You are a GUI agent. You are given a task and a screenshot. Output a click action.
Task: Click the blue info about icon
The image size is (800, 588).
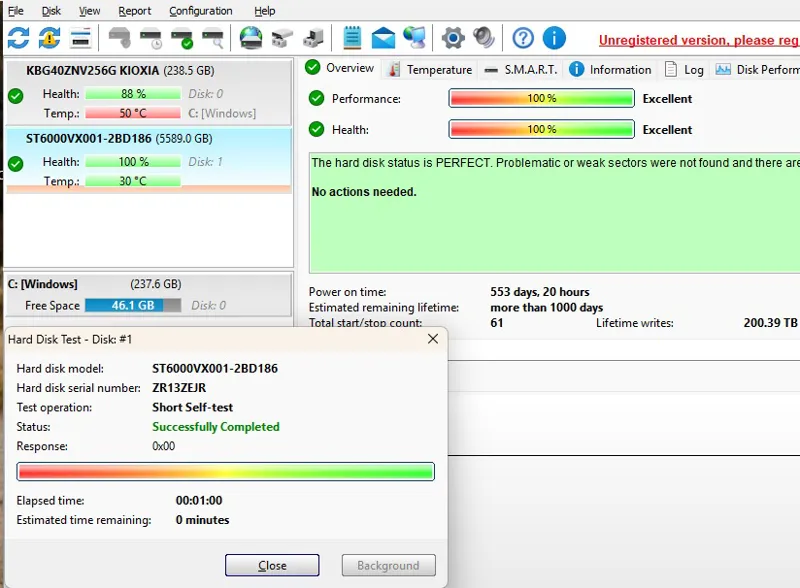pyautogui.click(x=554, y=38)
